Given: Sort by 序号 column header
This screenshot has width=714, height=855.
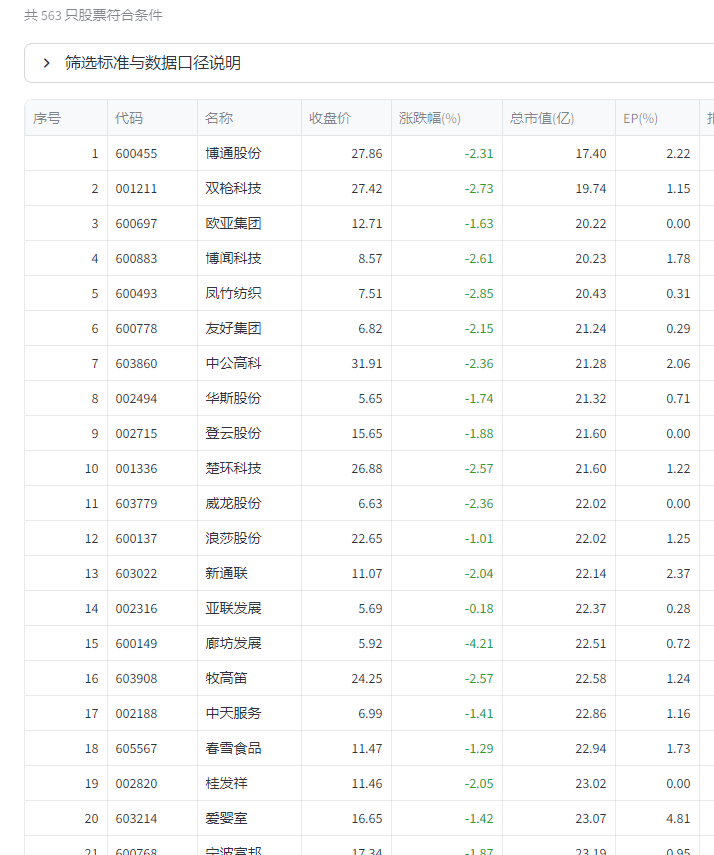Looking at the screenshot, I should point(47,118).
